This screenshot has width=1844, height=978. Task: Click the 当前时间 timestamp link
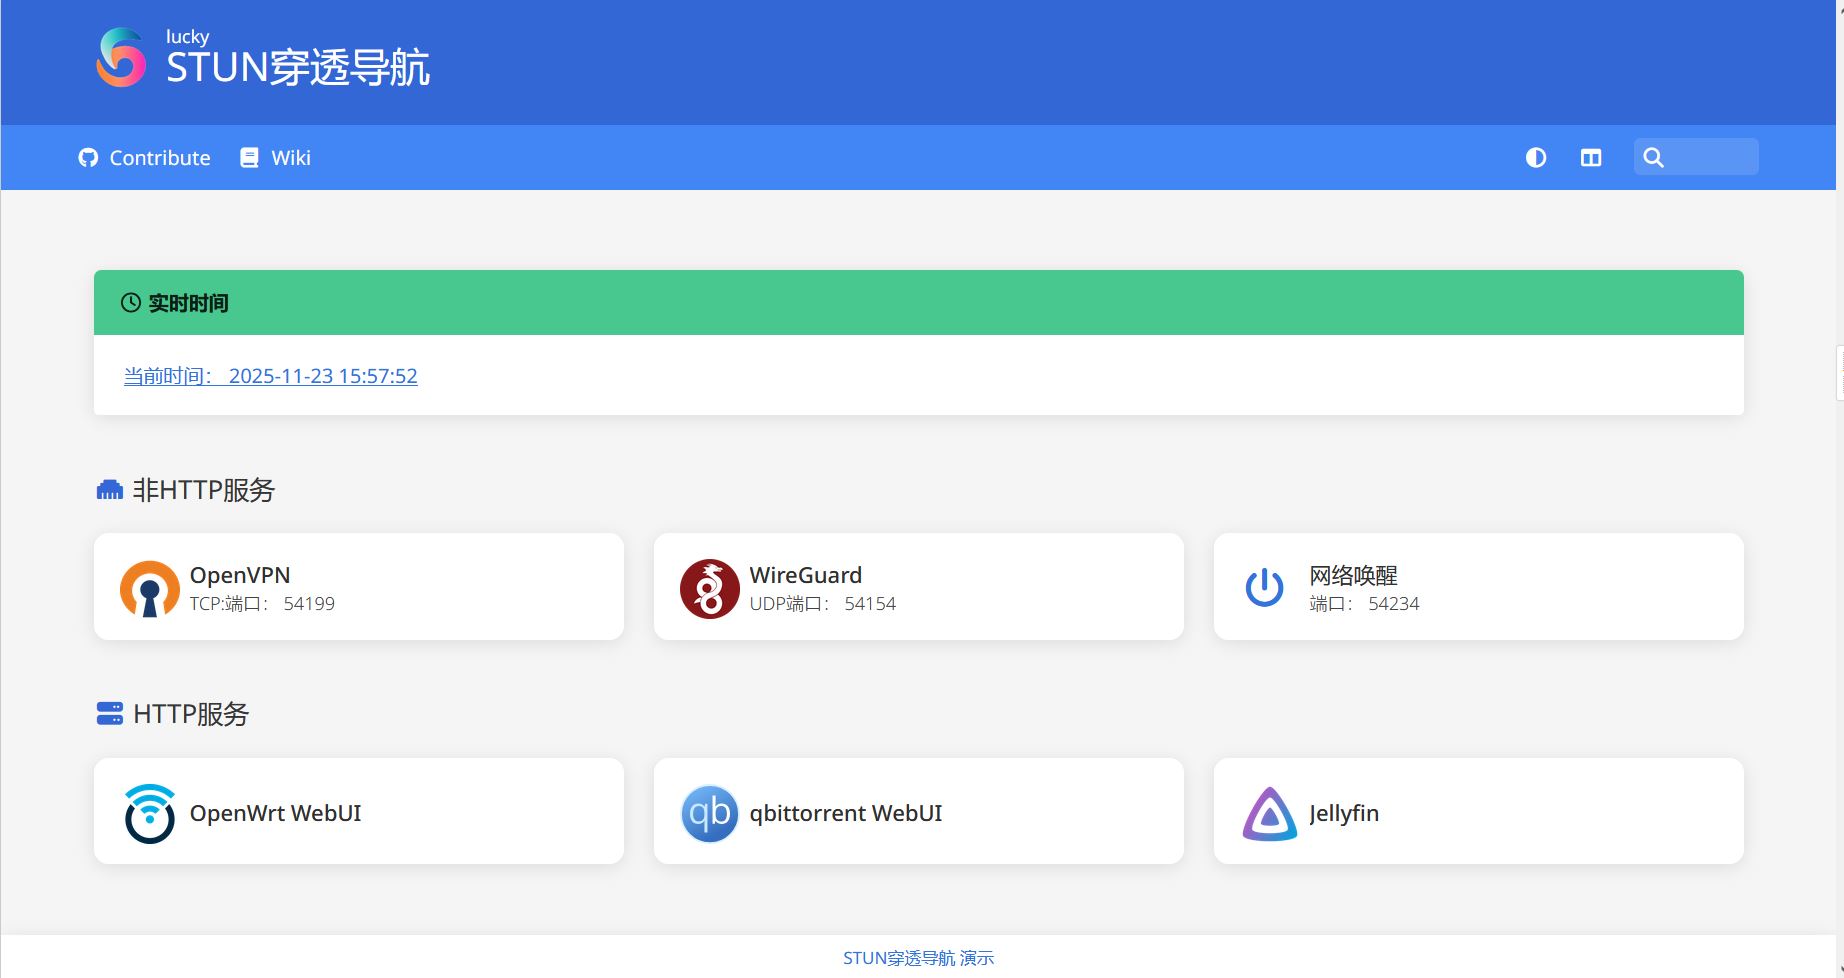[x=270, y=376]
